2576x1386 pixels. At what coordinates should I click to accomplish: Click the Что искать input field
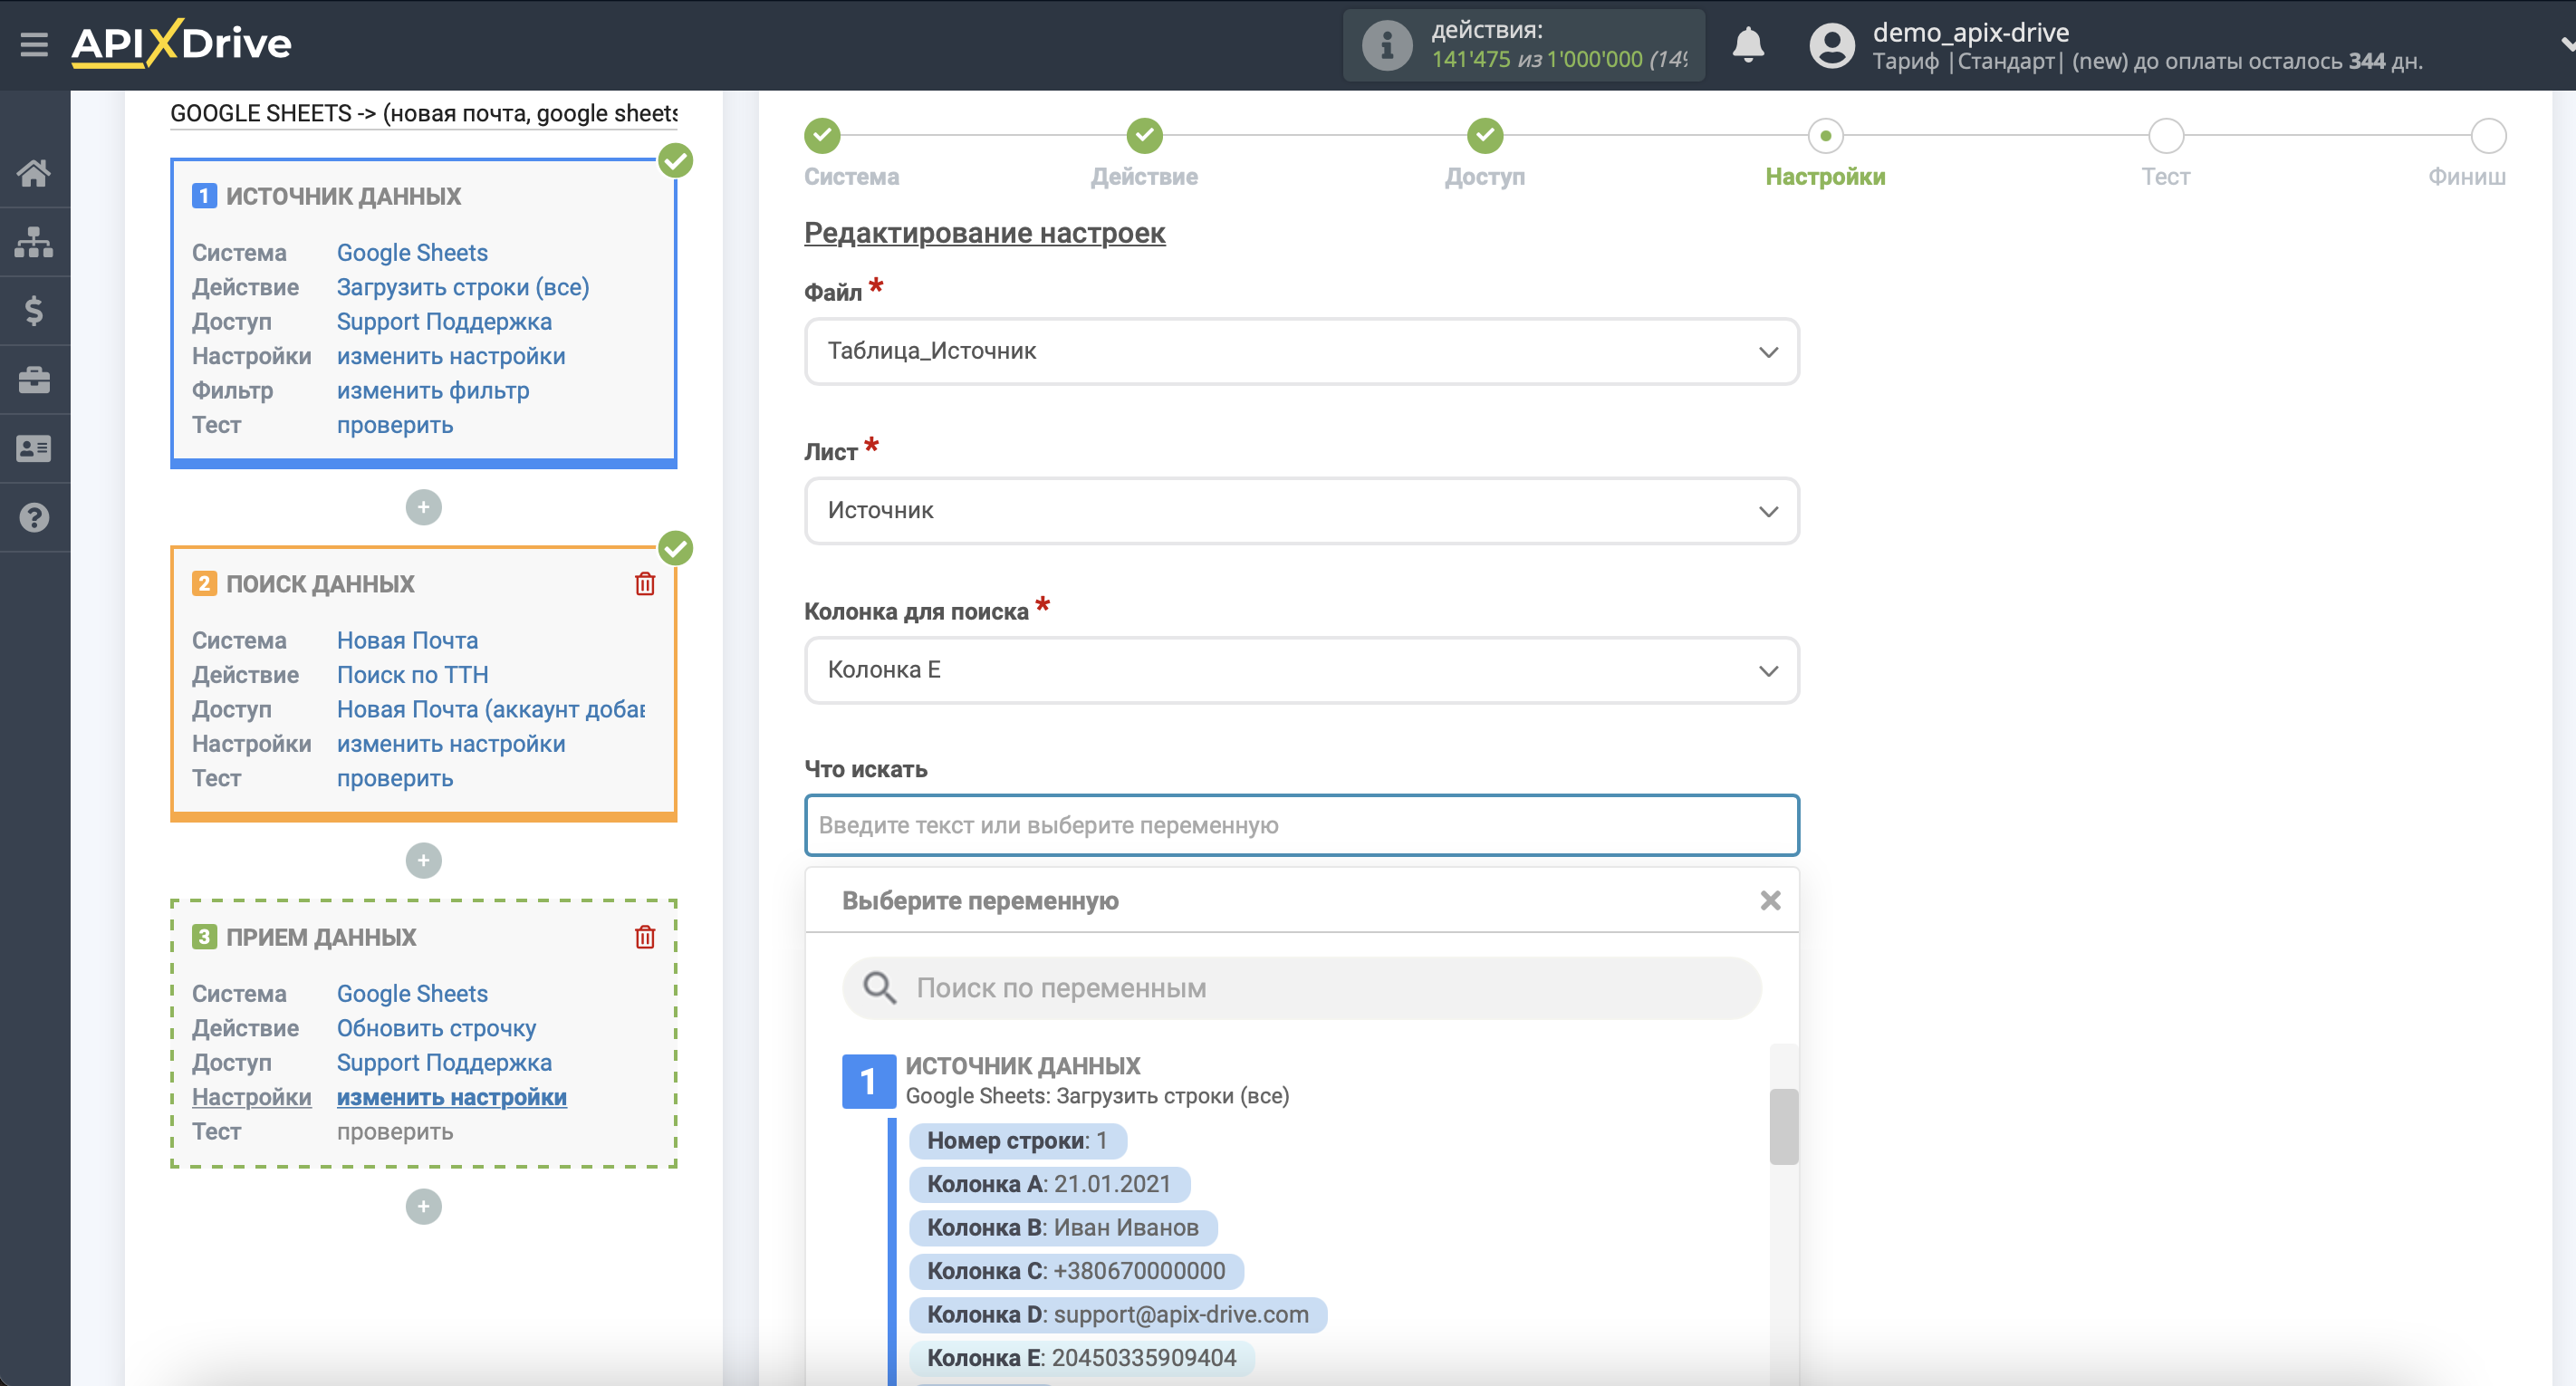click(1301, 825)
